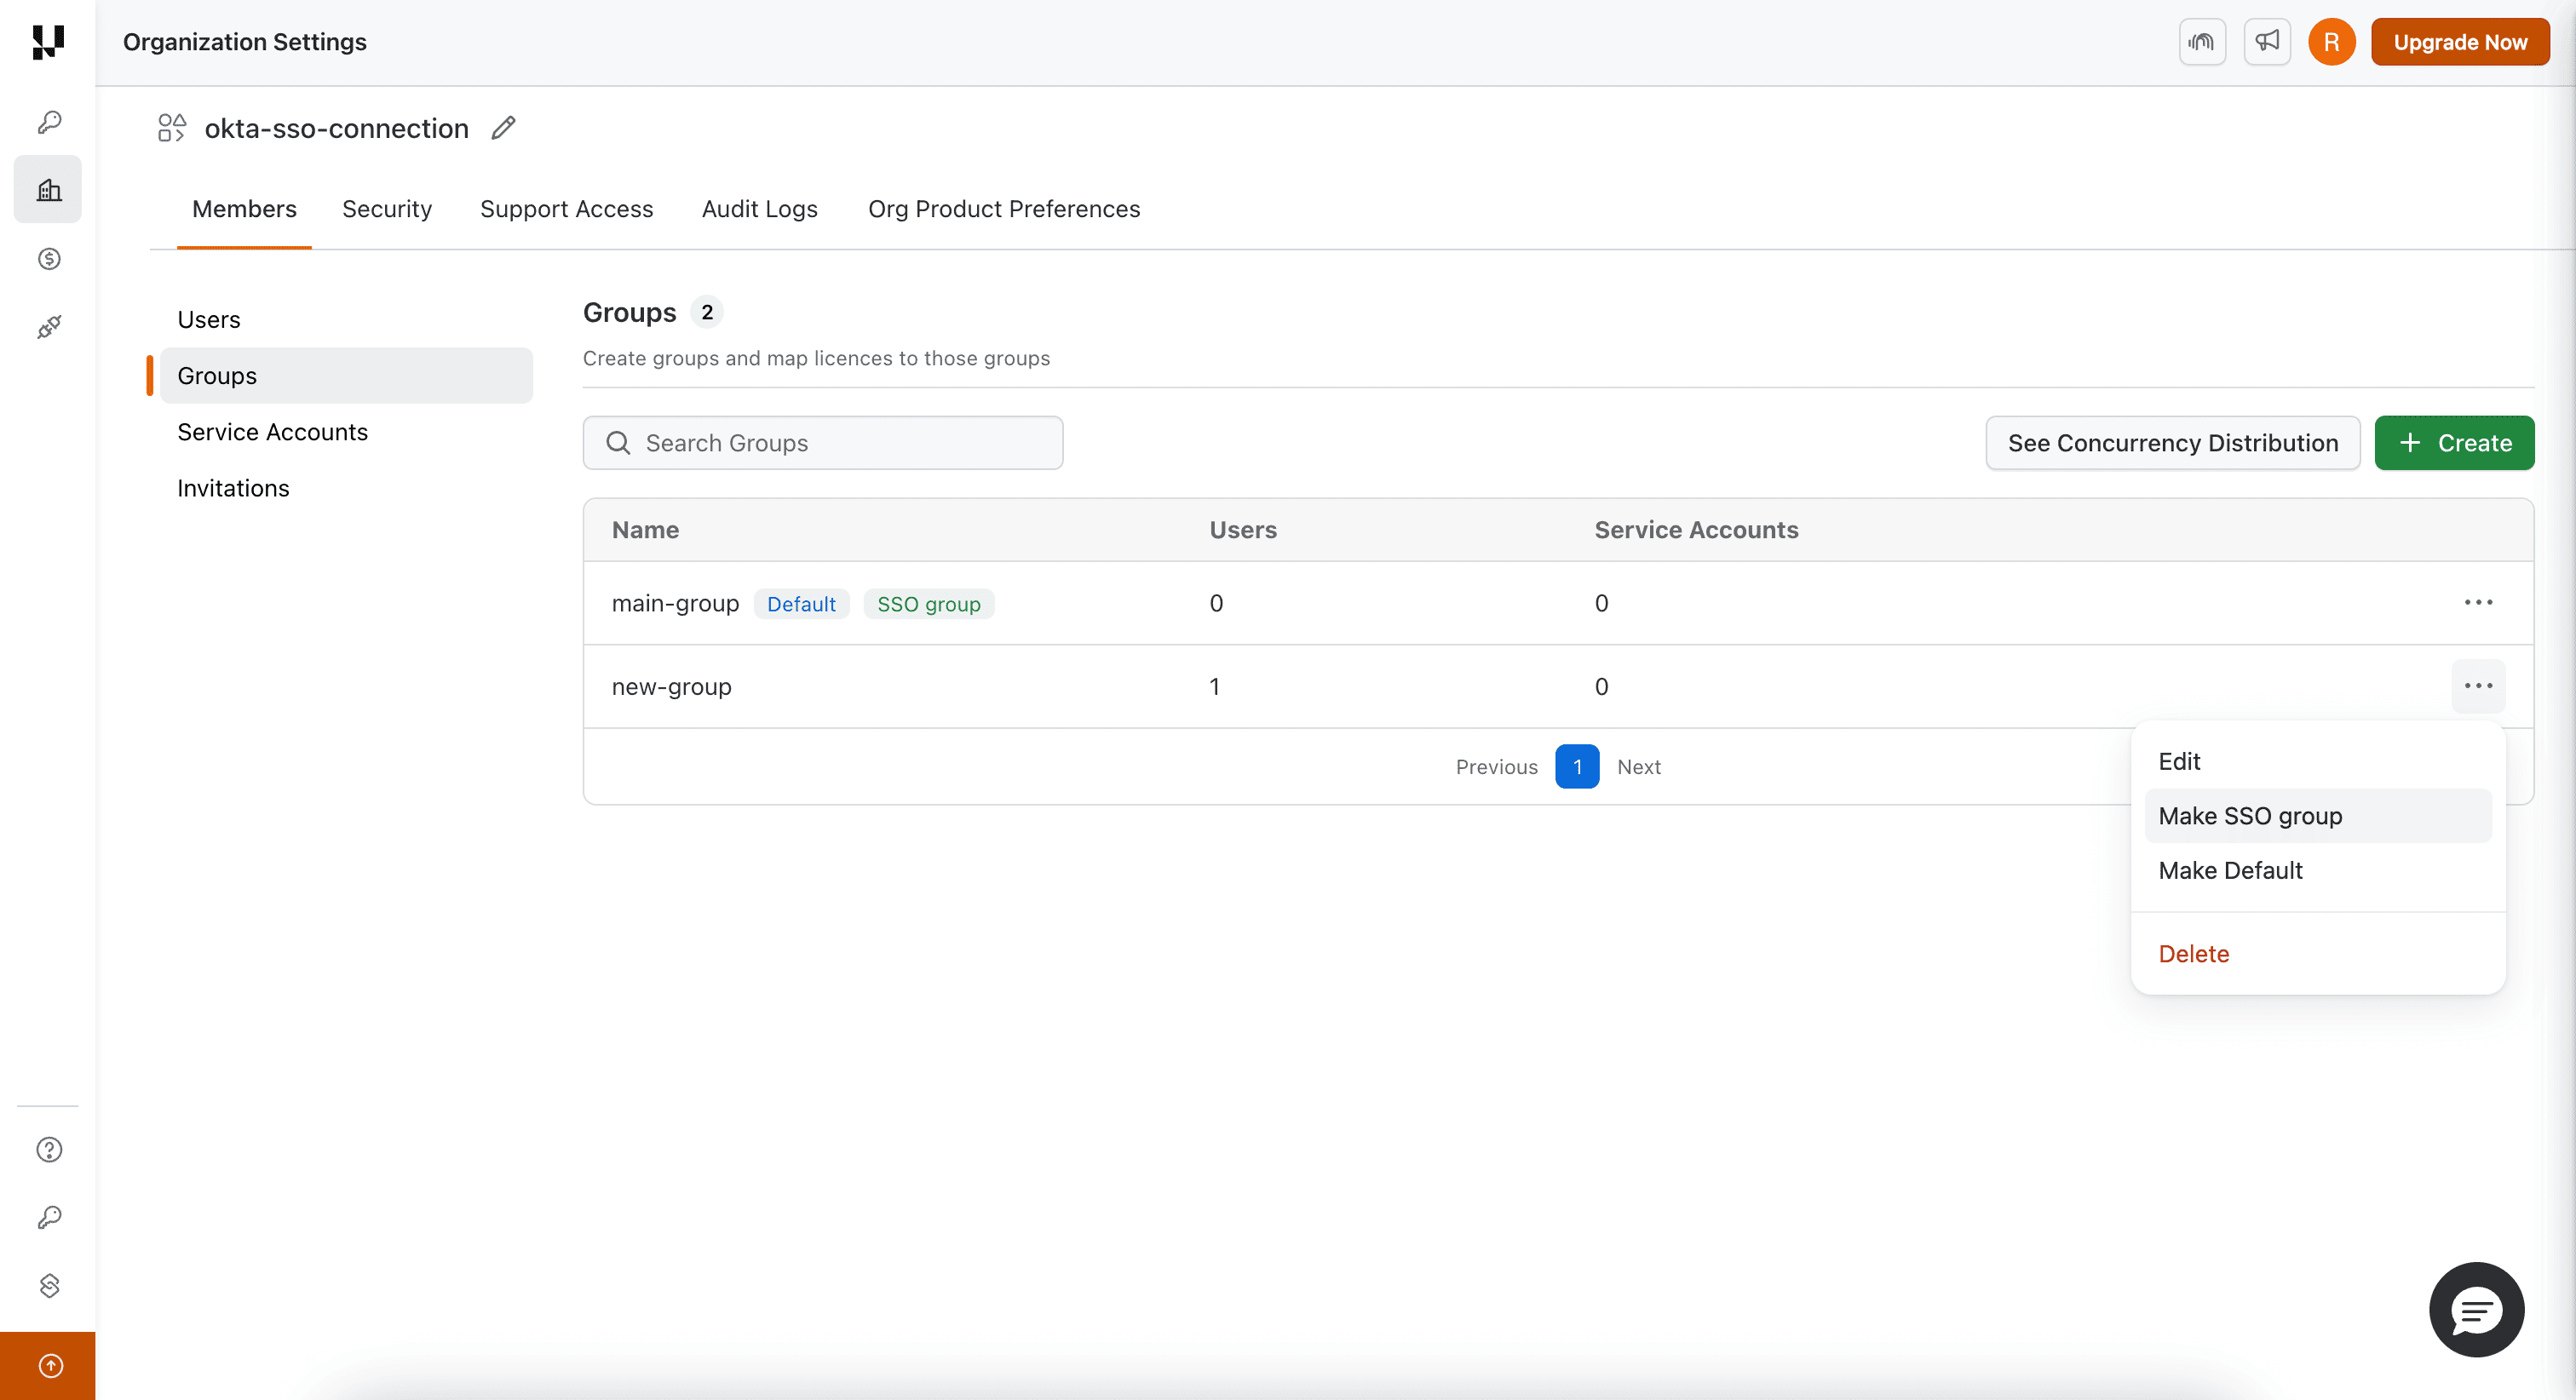Open the chat support bubble
This screenshot has width=2576, height=1400.
point(2476,1310)
